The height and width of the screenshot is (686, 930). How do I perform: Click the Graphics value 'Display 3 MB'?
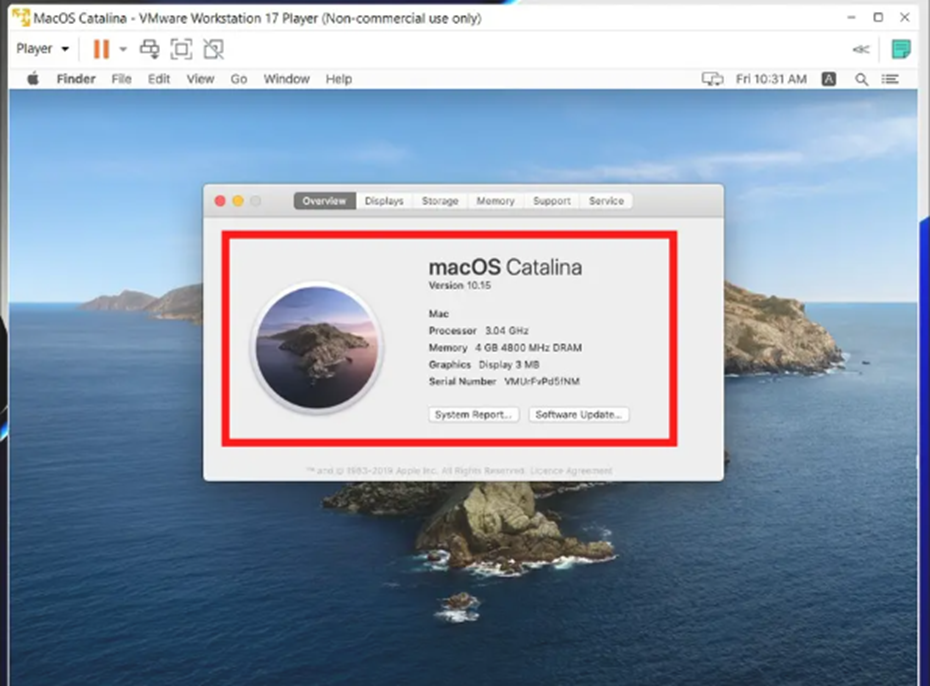coord(509,365)
